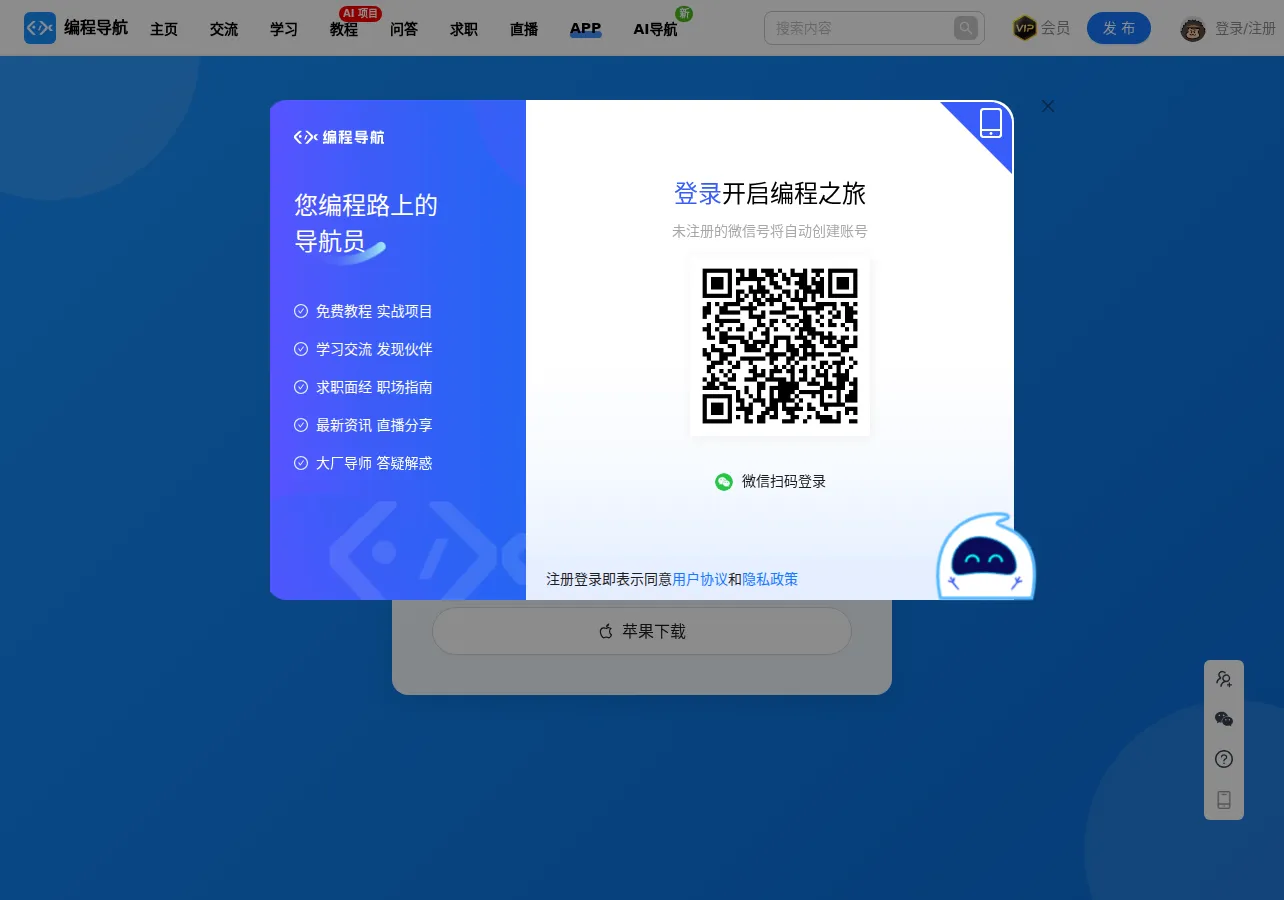Click the VIP badge icon
The image size is (1284, 900).
[x=1024, y=28]
